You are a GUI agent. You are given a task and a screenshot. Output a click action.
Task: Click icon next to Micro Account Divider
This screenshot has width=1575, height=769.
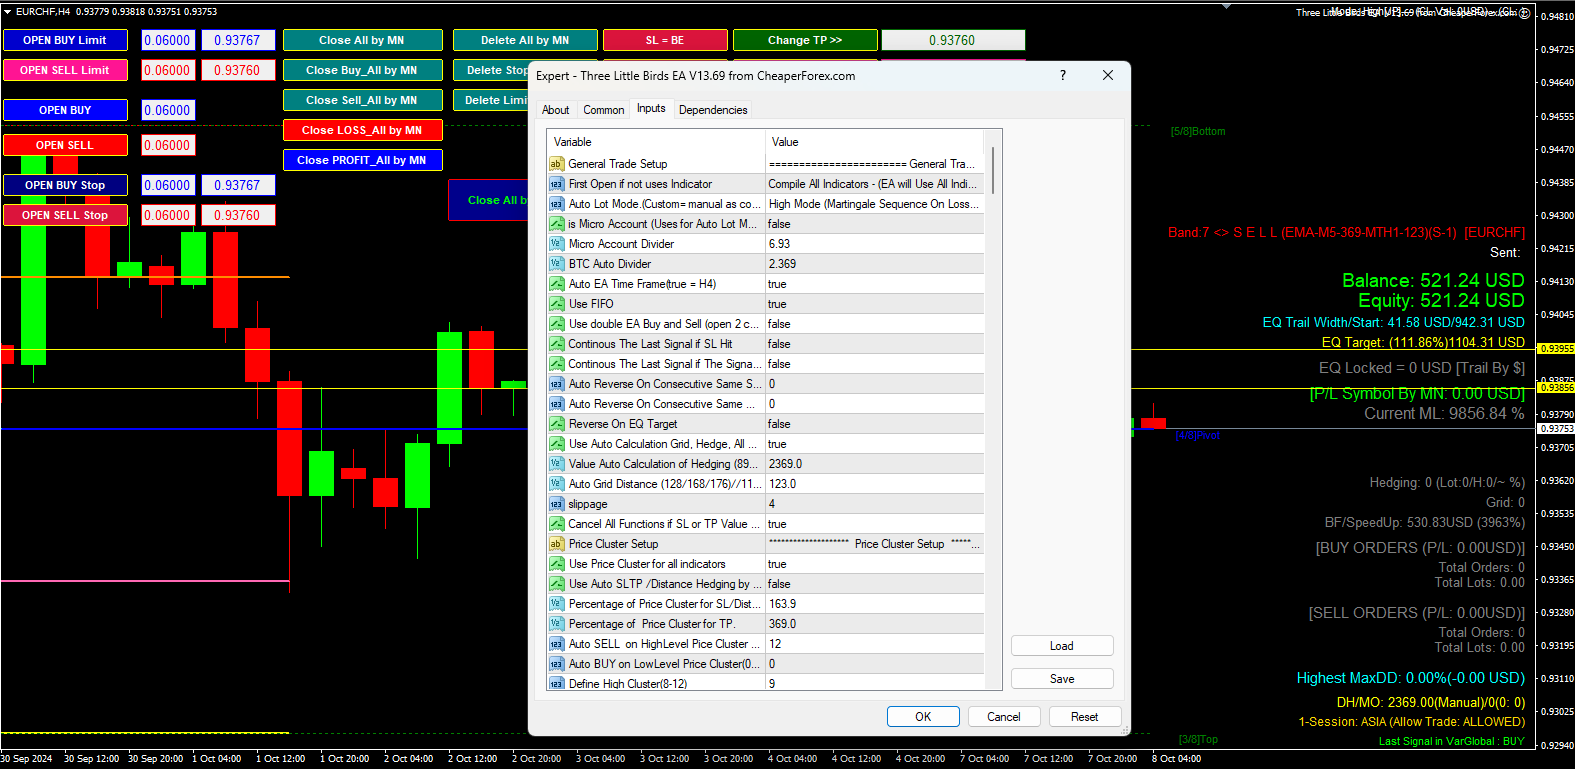coord(557,244)
